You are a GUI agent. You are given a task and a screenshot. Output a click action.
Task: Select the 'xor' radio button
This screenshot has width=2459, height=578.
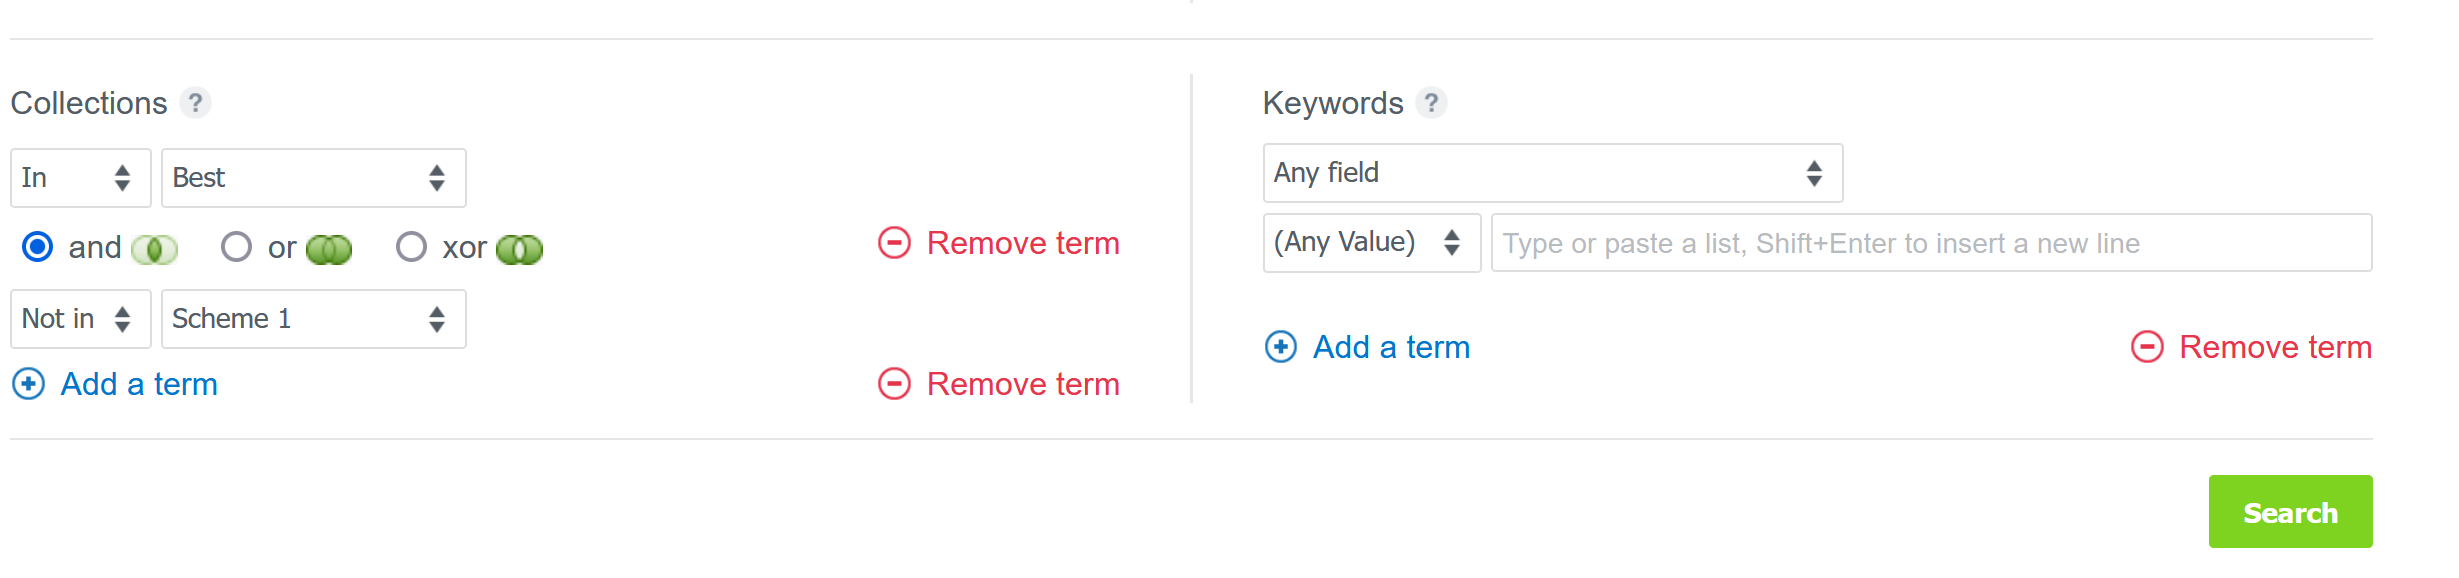411,247
